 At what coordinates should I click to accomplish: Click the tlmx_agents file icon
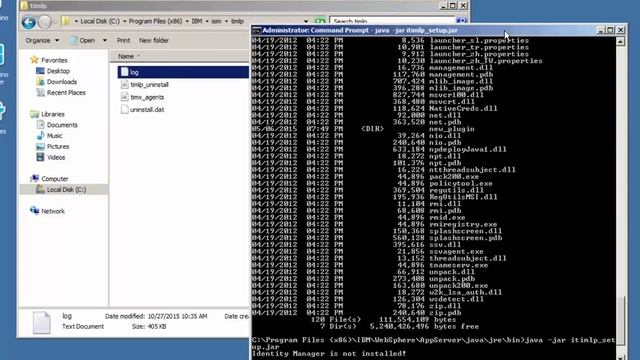tap(124, 97)
